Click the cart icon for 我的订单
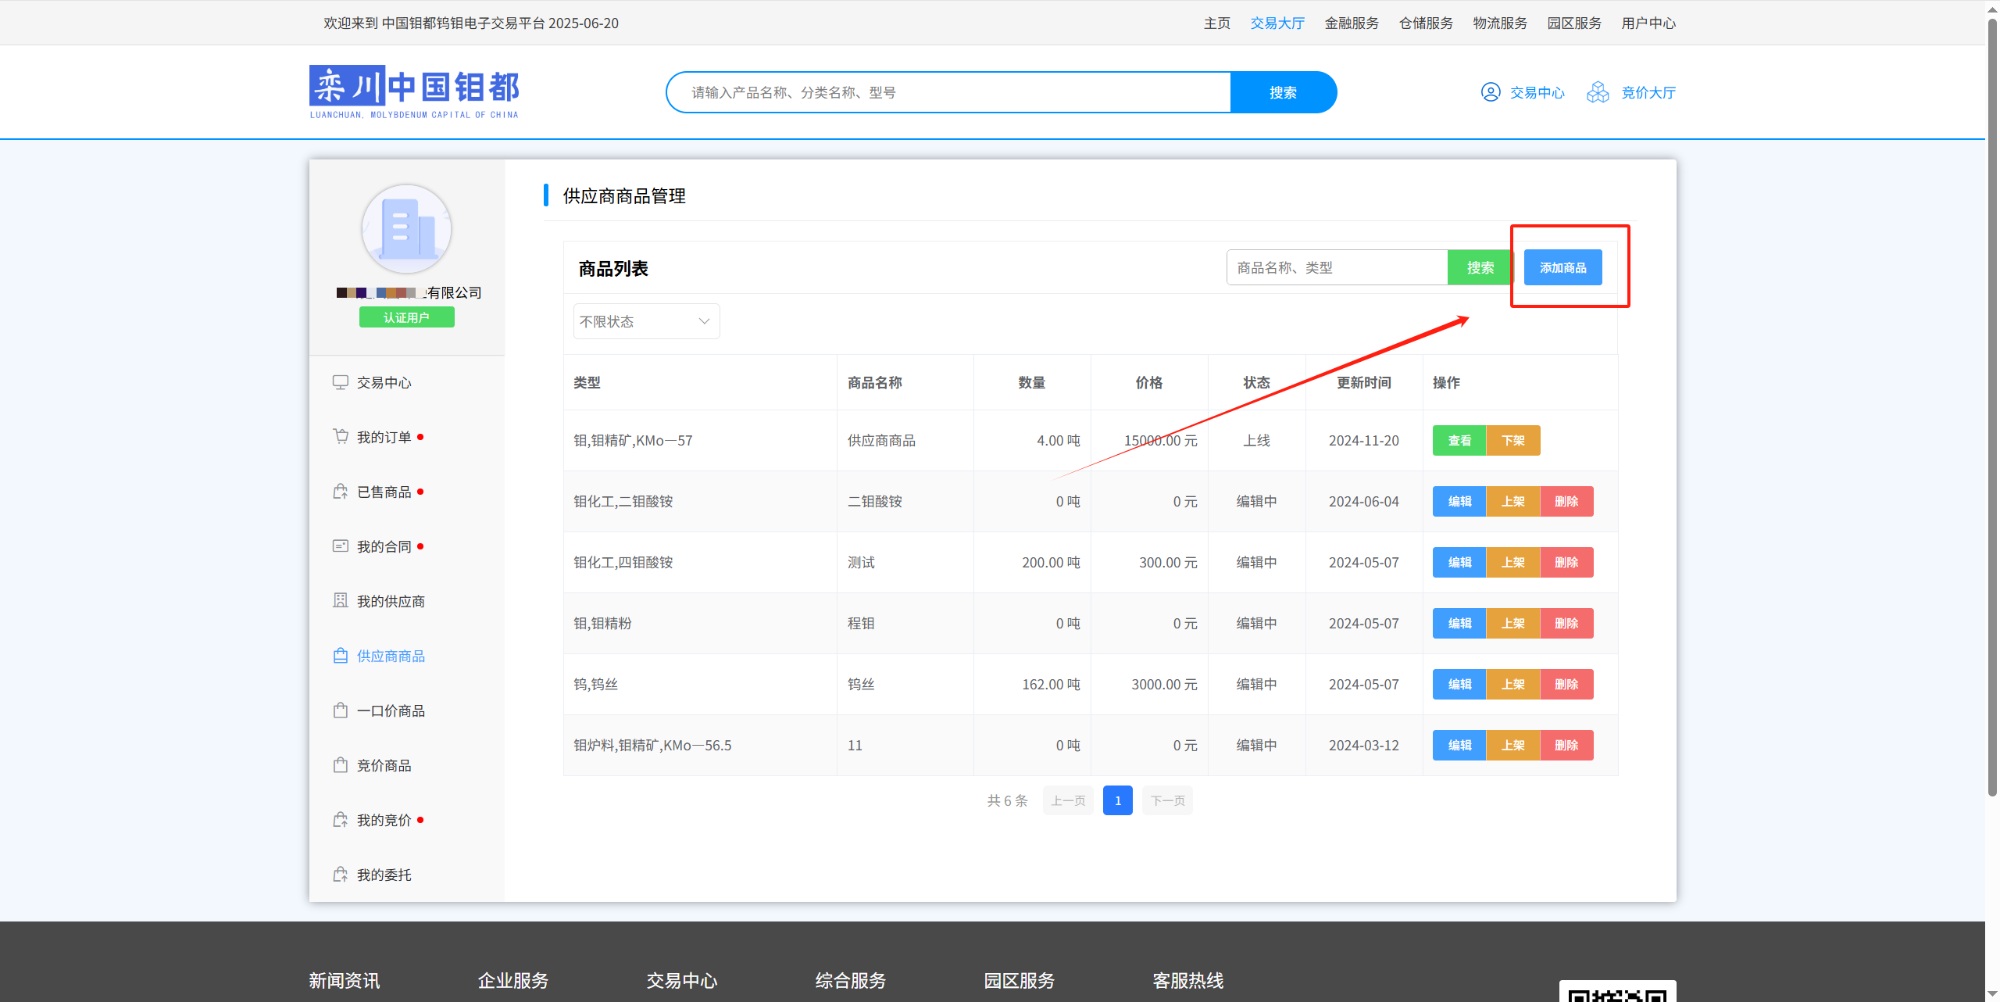 (340, 437)
